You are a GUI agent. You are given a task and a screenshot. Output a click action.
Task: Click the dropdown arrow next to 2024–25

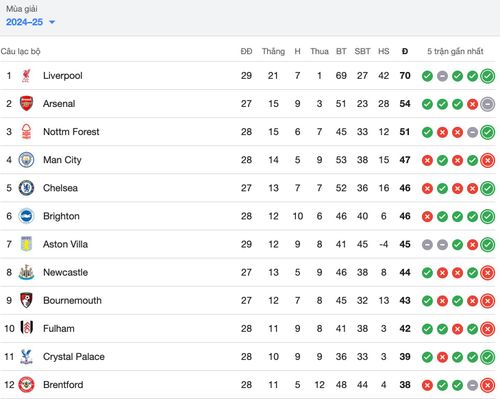coord(52,22)
